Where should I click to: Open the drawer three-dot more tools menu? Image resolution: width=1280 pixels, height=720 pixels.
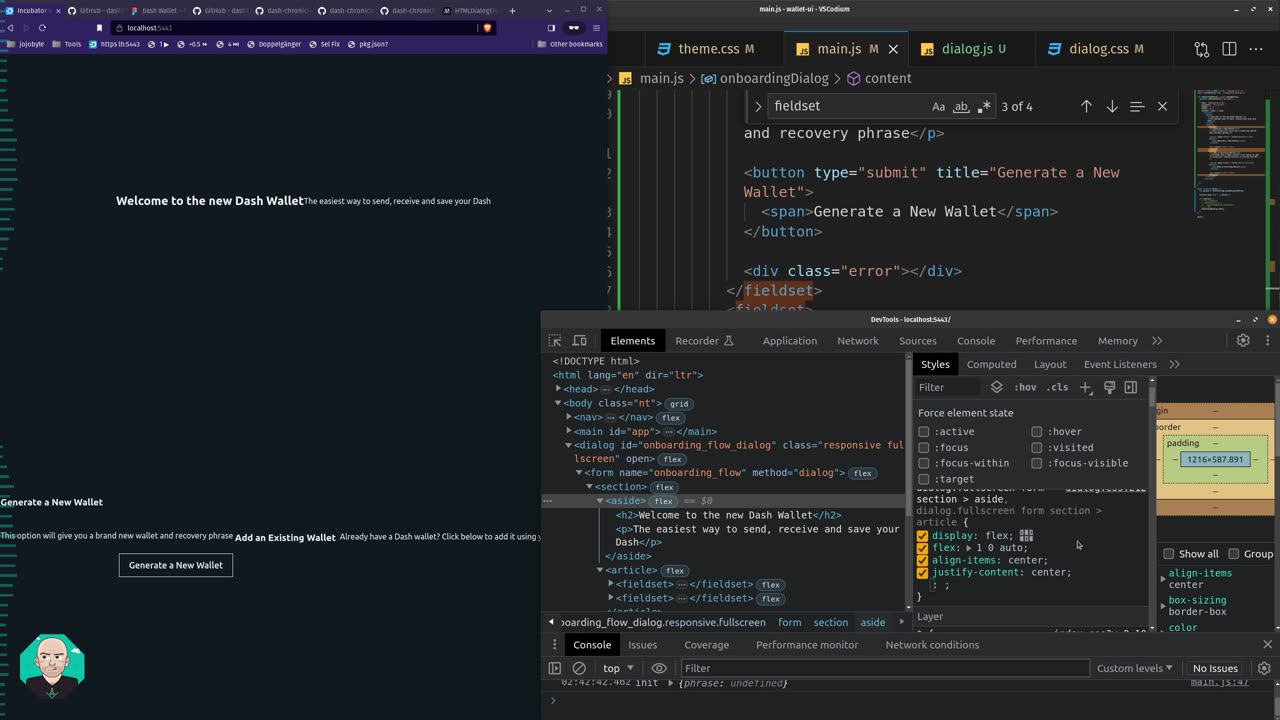(x=555, y=645)
